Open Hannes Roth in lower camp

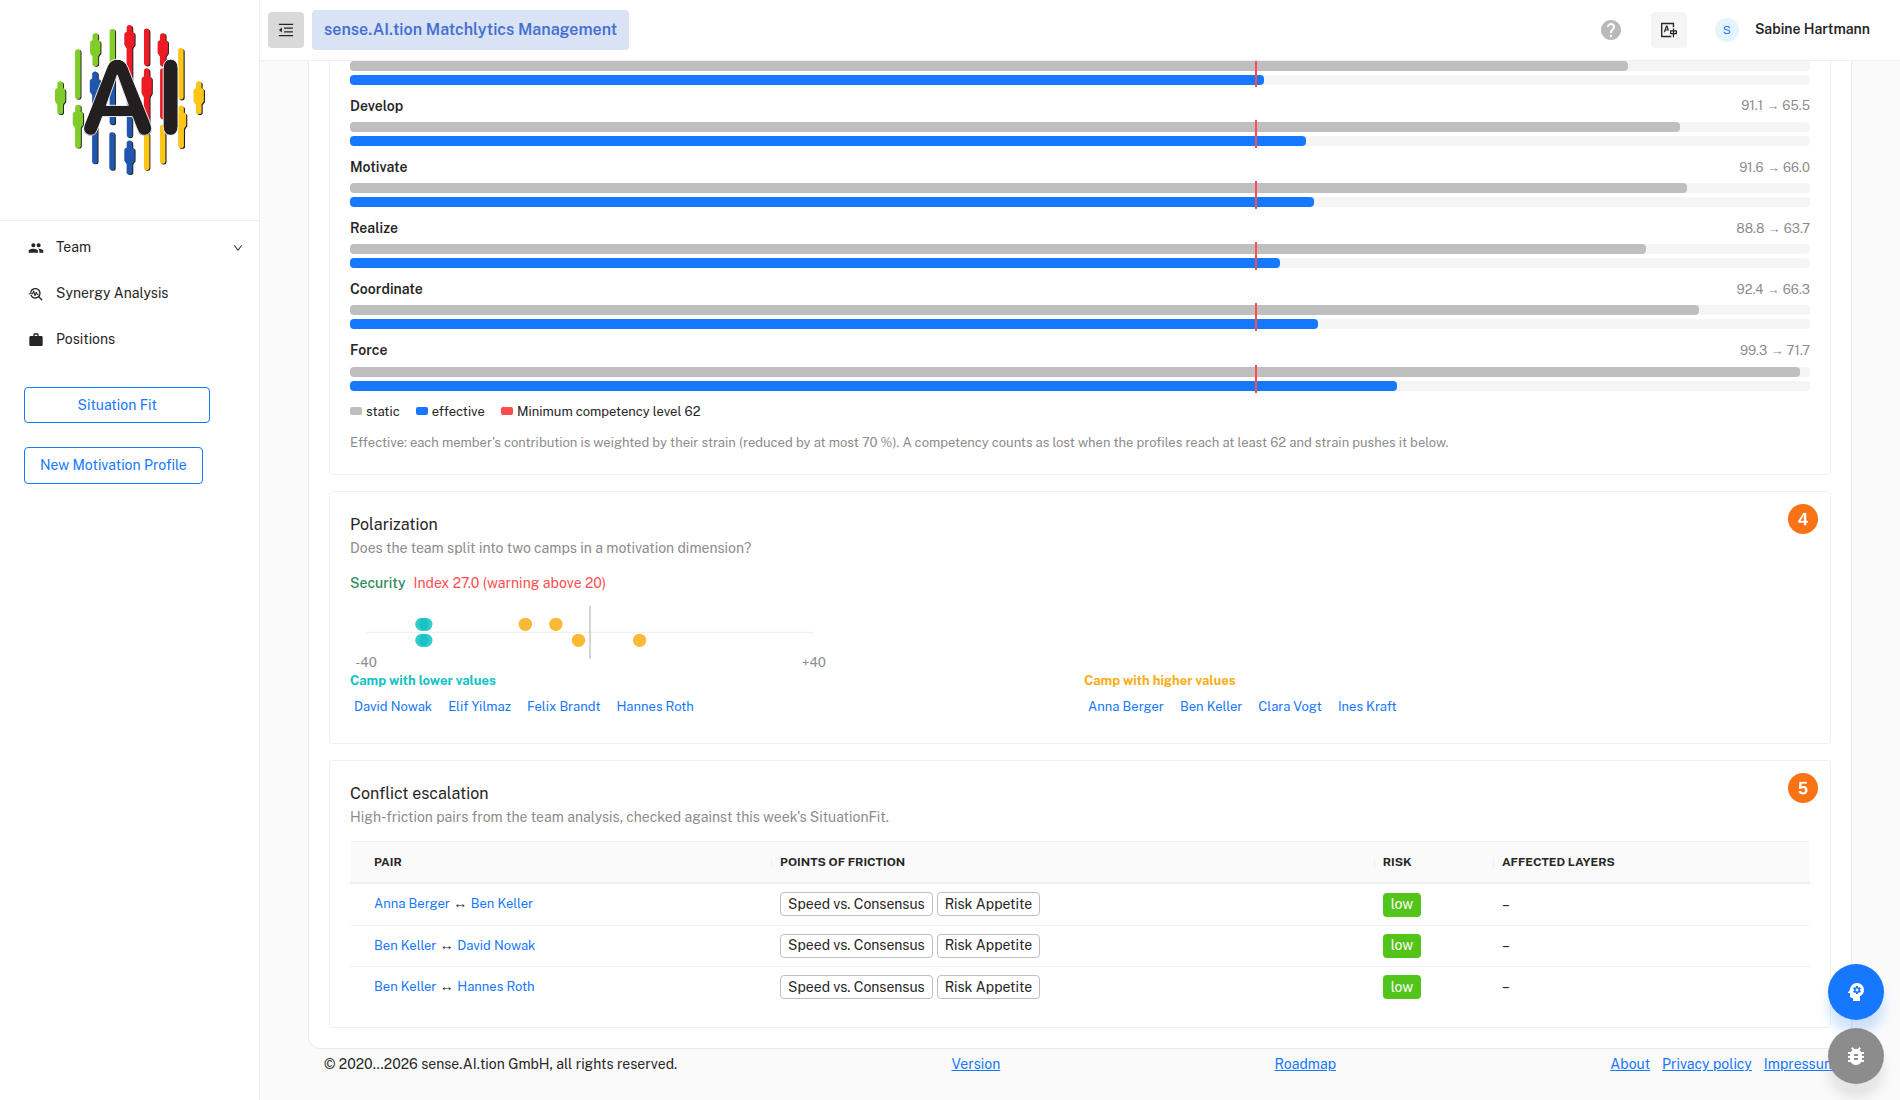click(655, 706)
